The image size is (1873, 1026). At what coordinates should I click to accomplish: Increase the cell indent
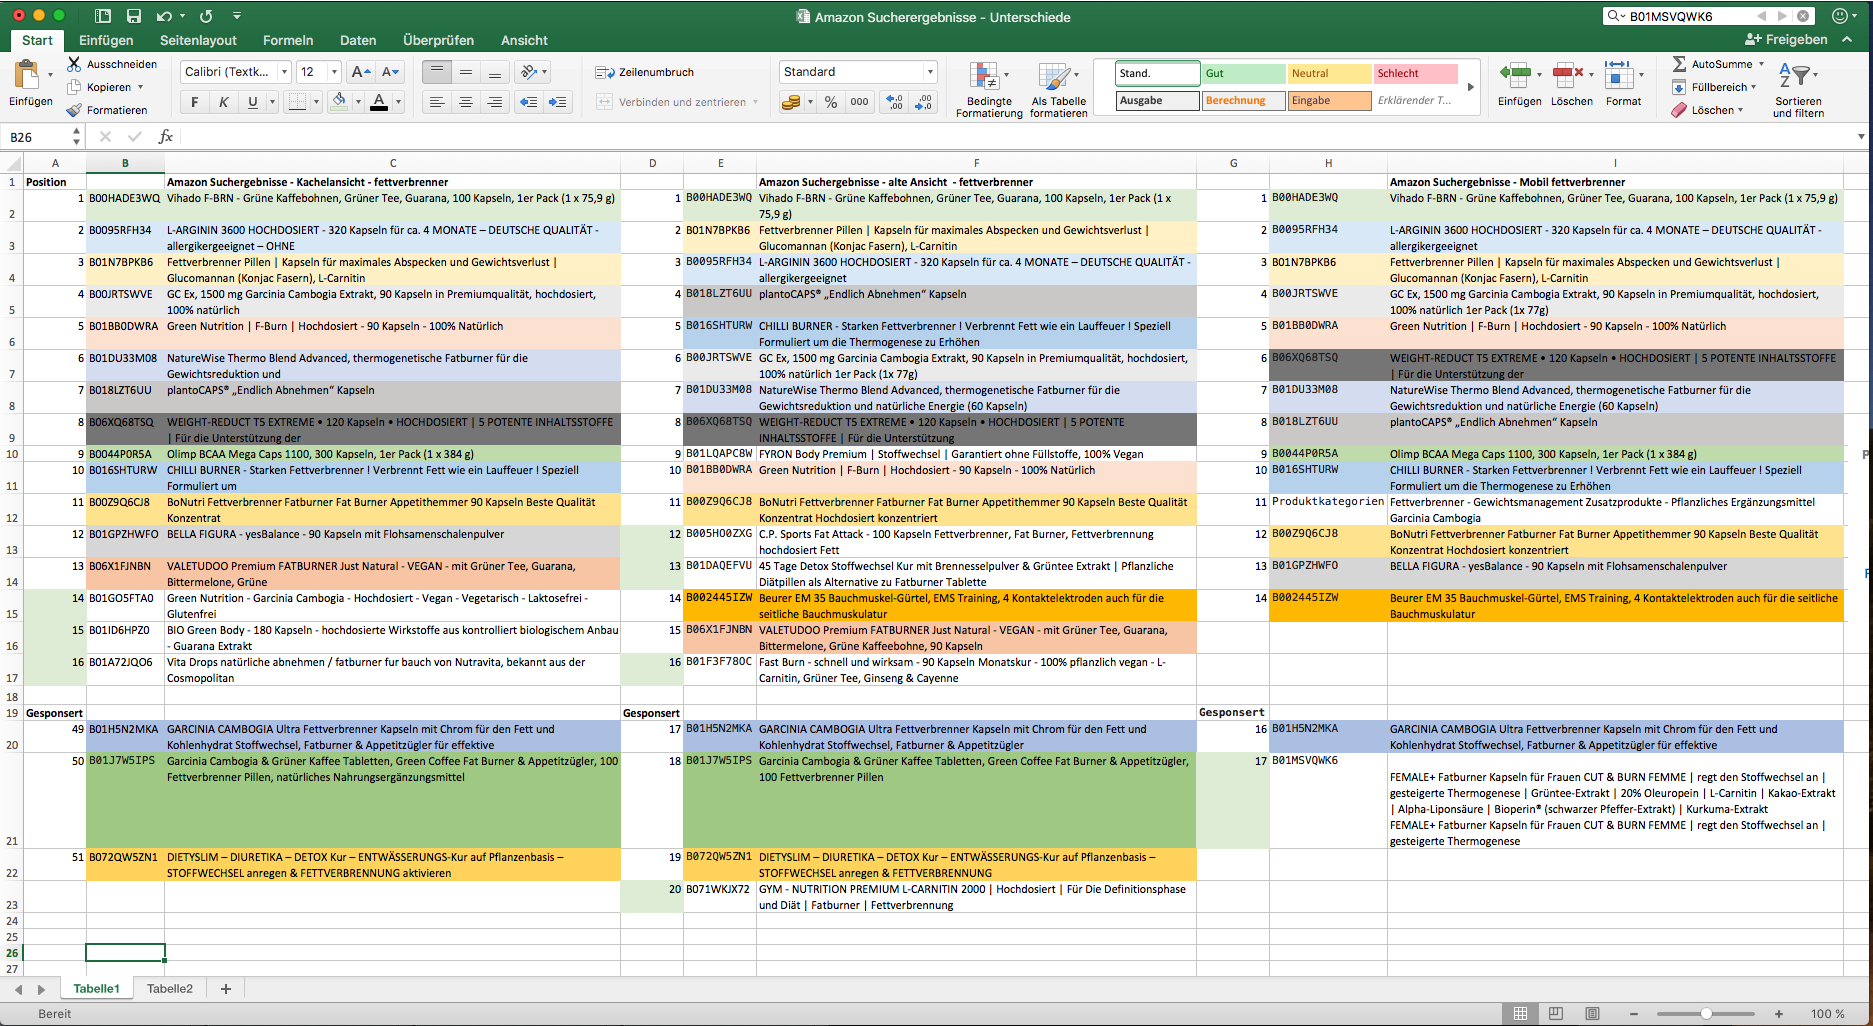click(557, 102)
